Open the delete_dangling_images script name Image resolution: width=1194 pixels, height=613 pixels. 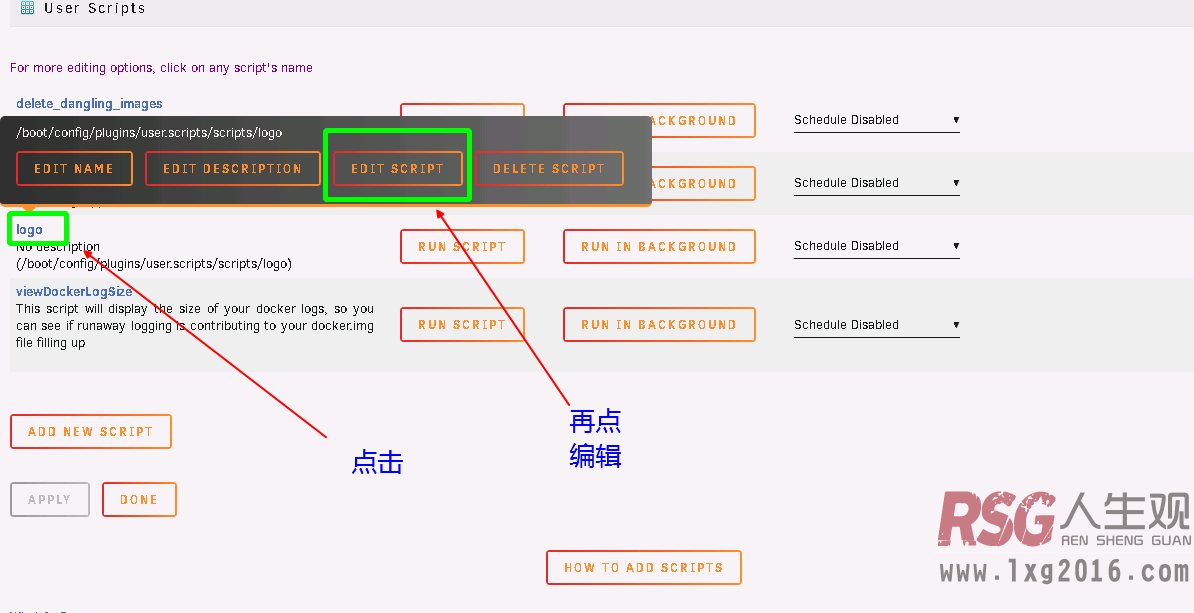pos(89,103)
